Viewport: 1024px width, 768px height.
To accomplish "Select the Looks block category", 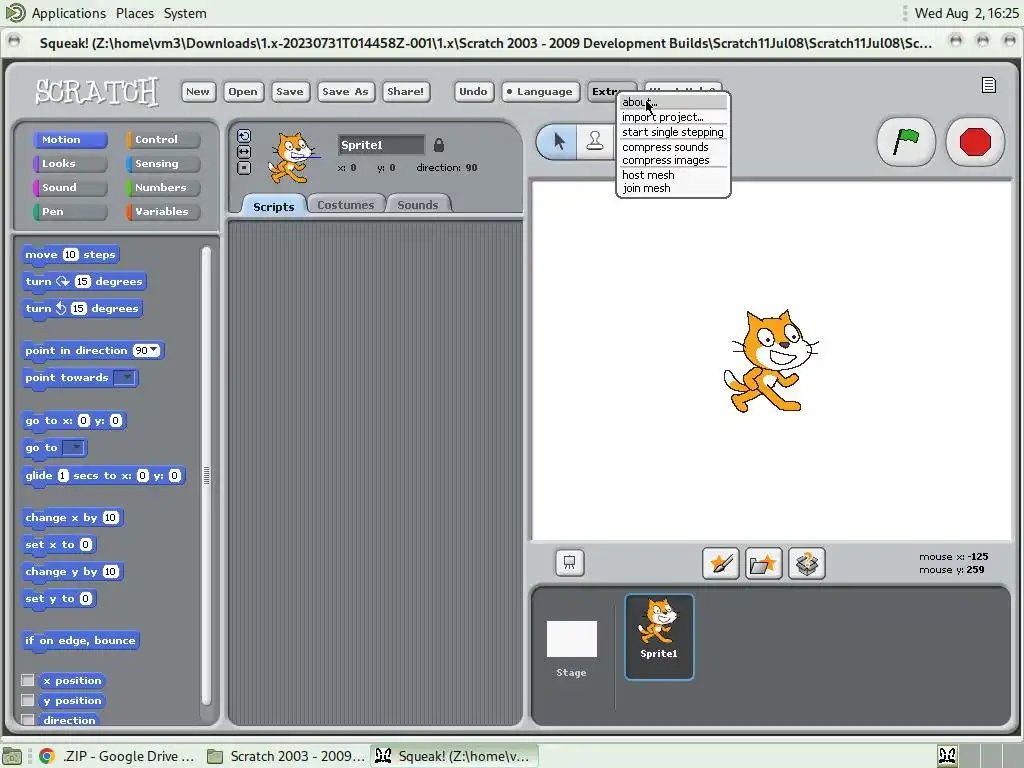I will pyautogui.click(x=70, y=164).
